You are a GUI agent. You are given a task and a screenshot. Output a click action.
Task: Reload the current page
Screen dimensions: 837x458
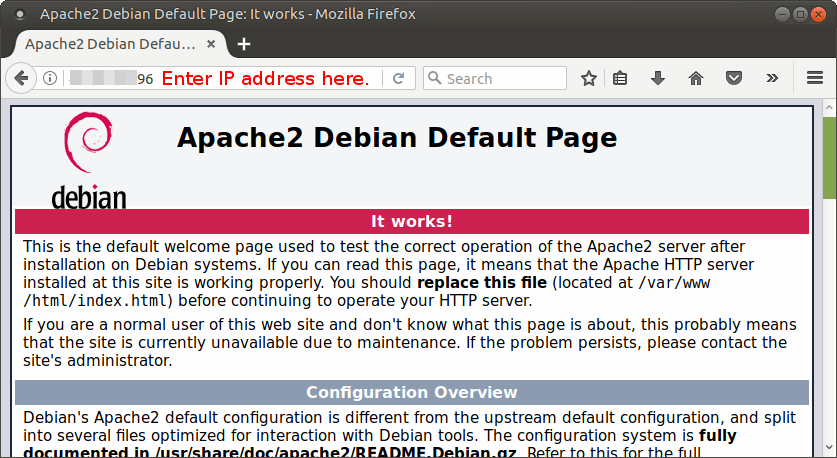tap(398, 78)
